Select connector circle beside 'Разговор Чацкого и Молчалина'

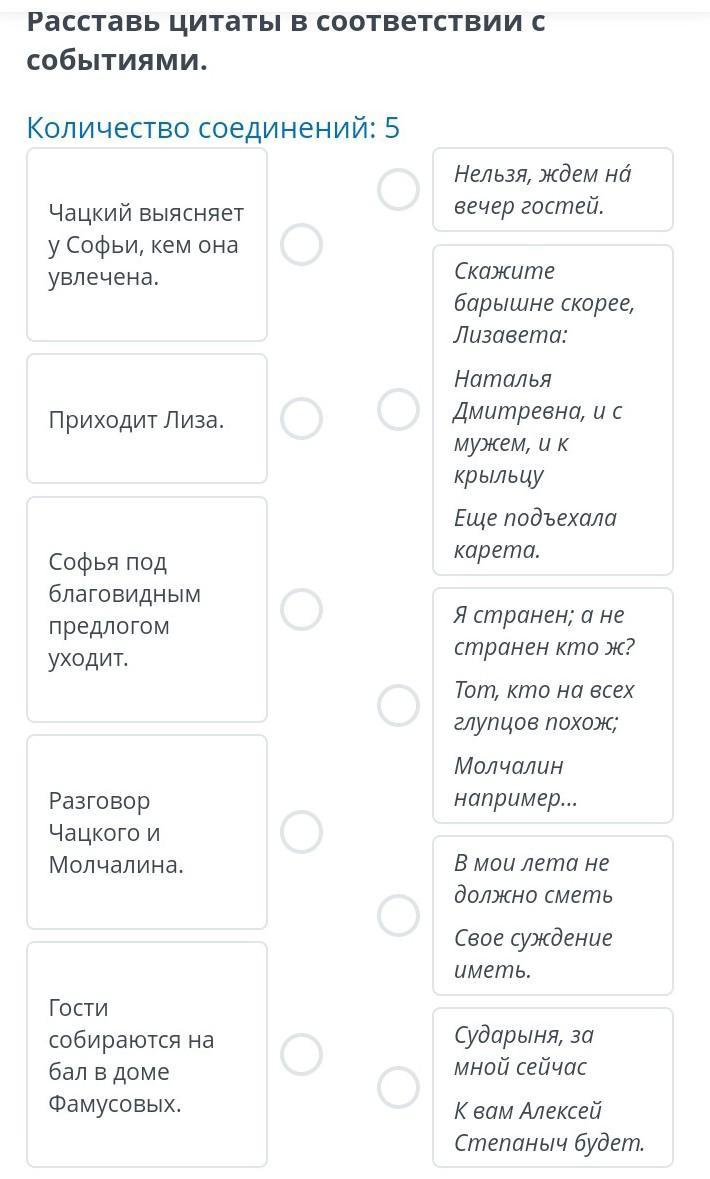coord(302,832)
